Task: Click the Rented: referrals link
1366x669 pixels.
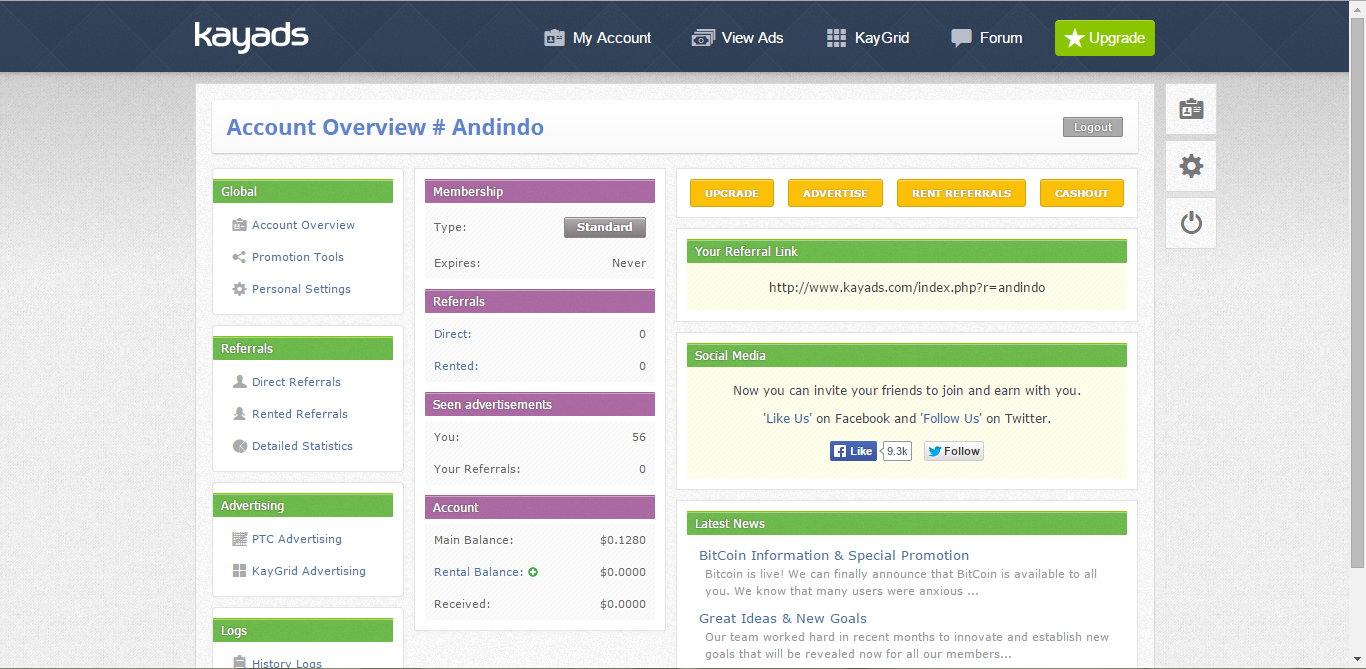Action: pyautogui.click(x=456, y=366)
